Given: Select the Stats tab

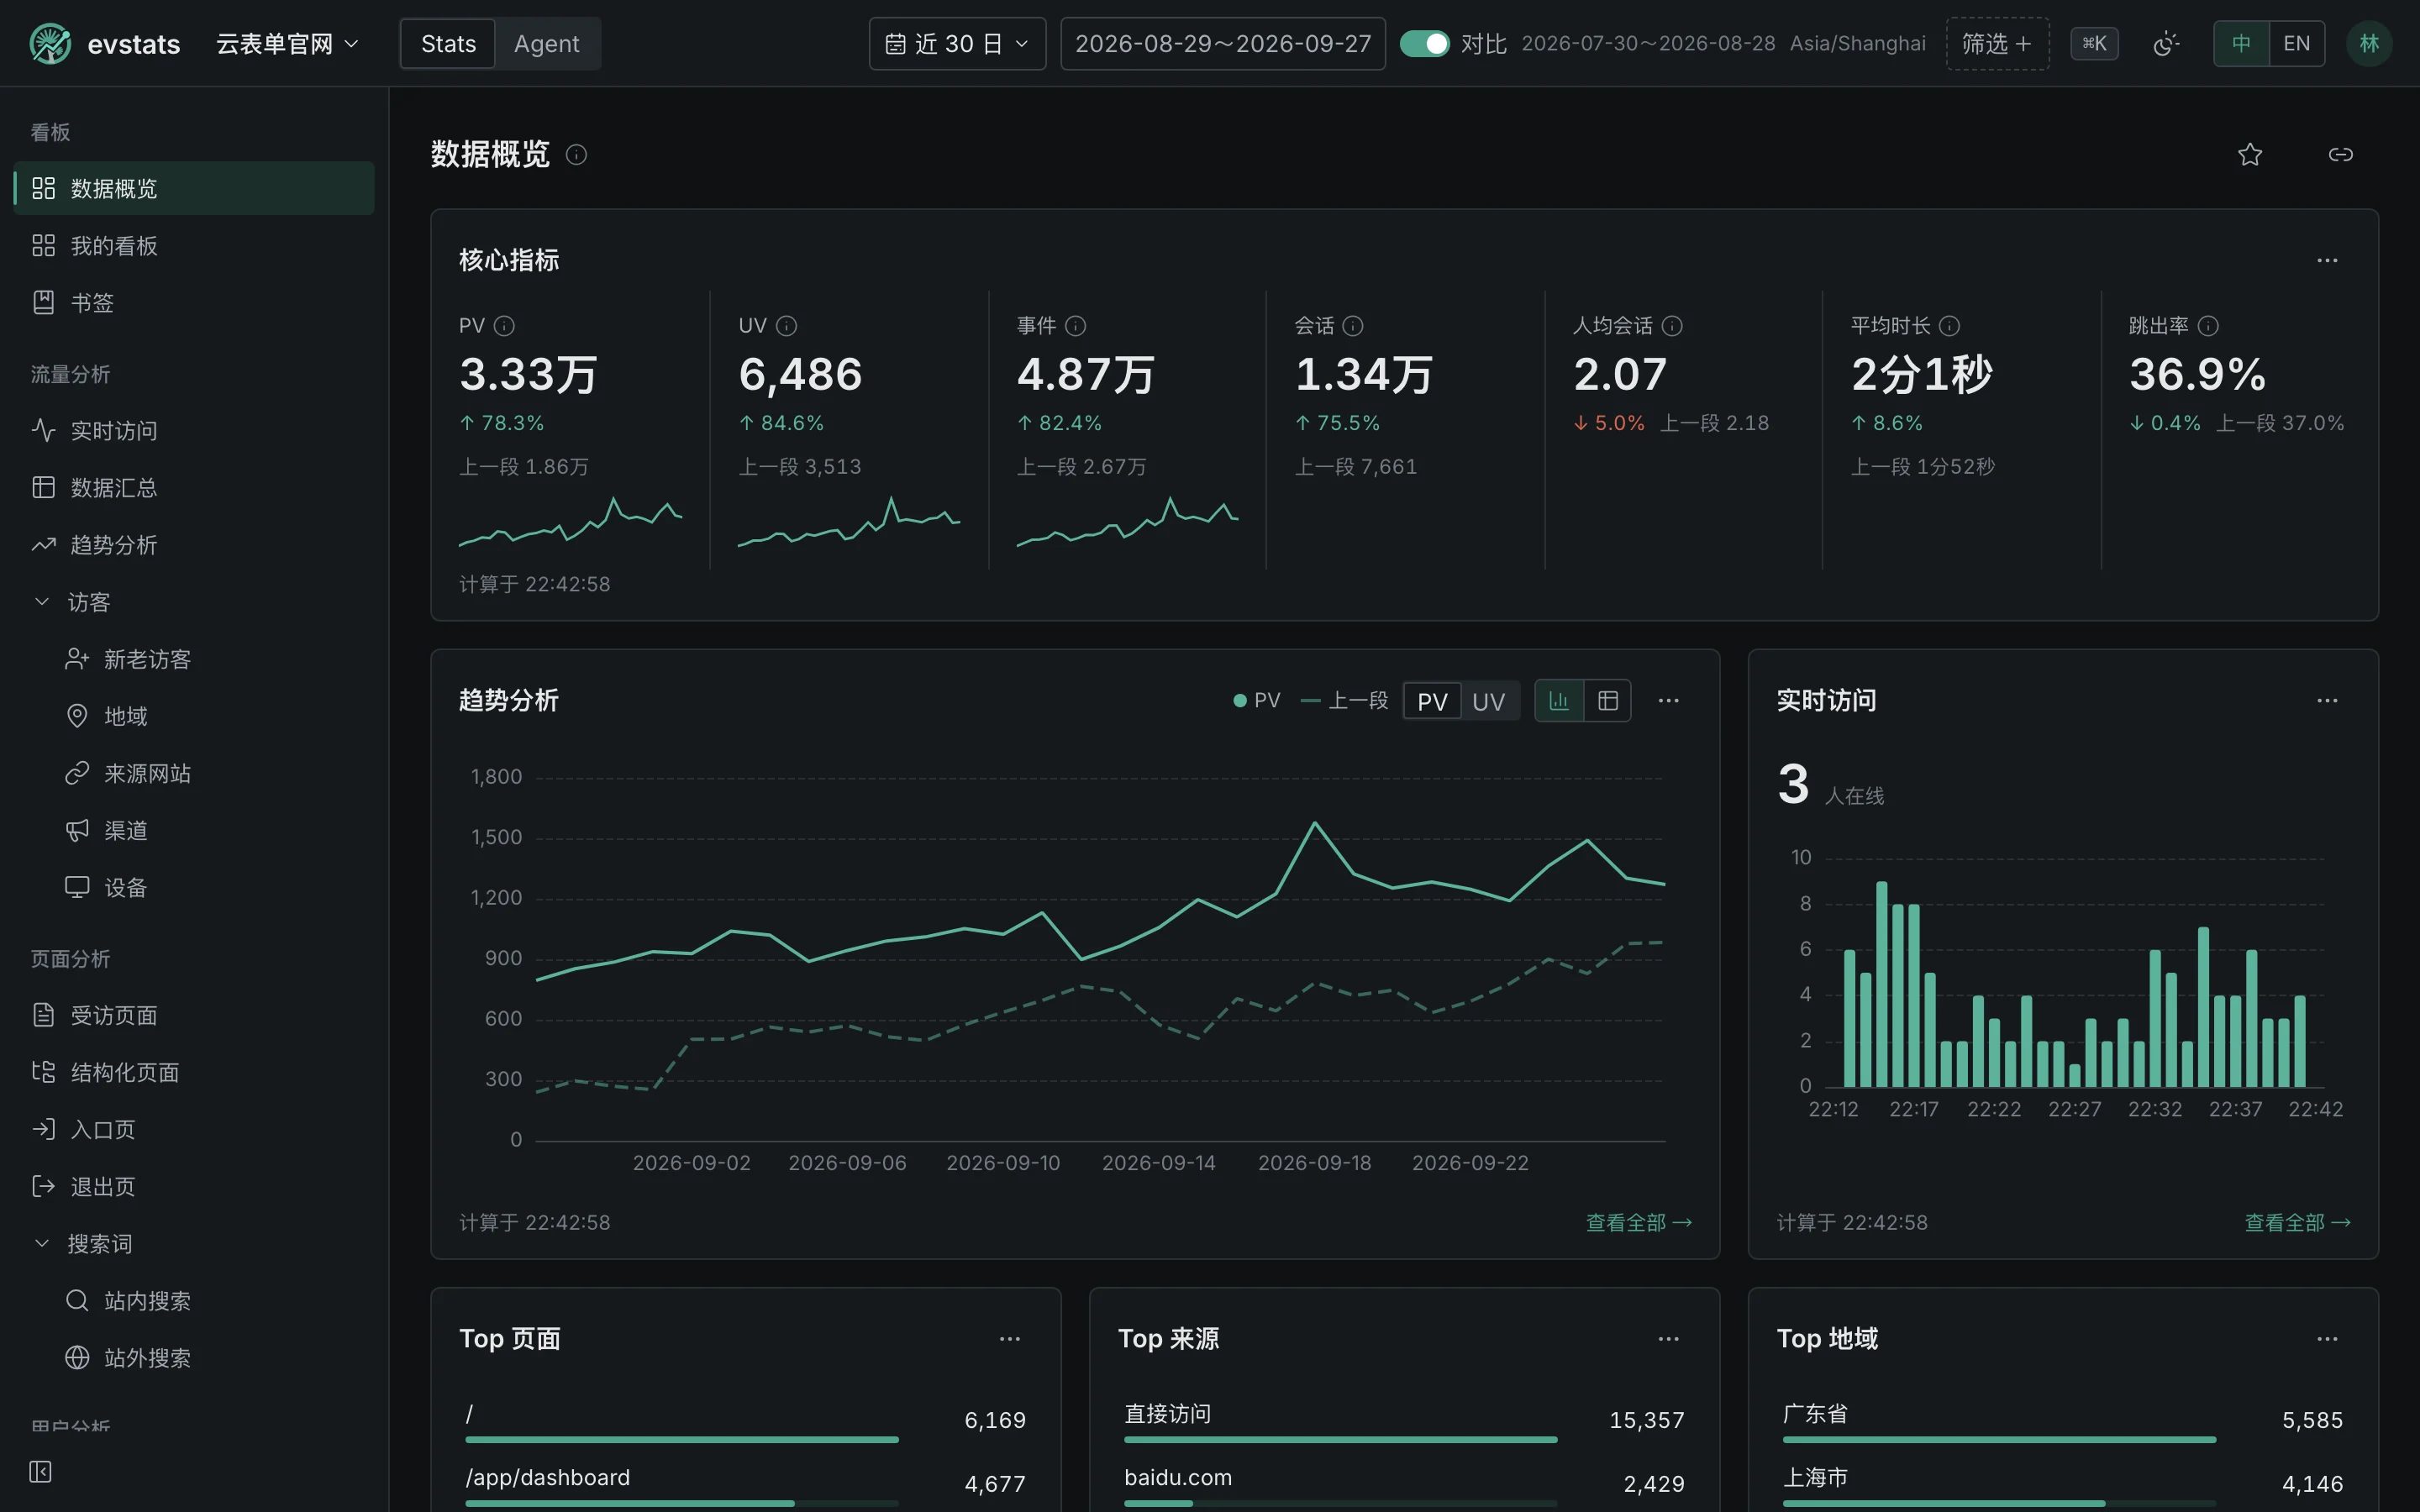Looking at the screenshot, I should (x=448, y=44).
